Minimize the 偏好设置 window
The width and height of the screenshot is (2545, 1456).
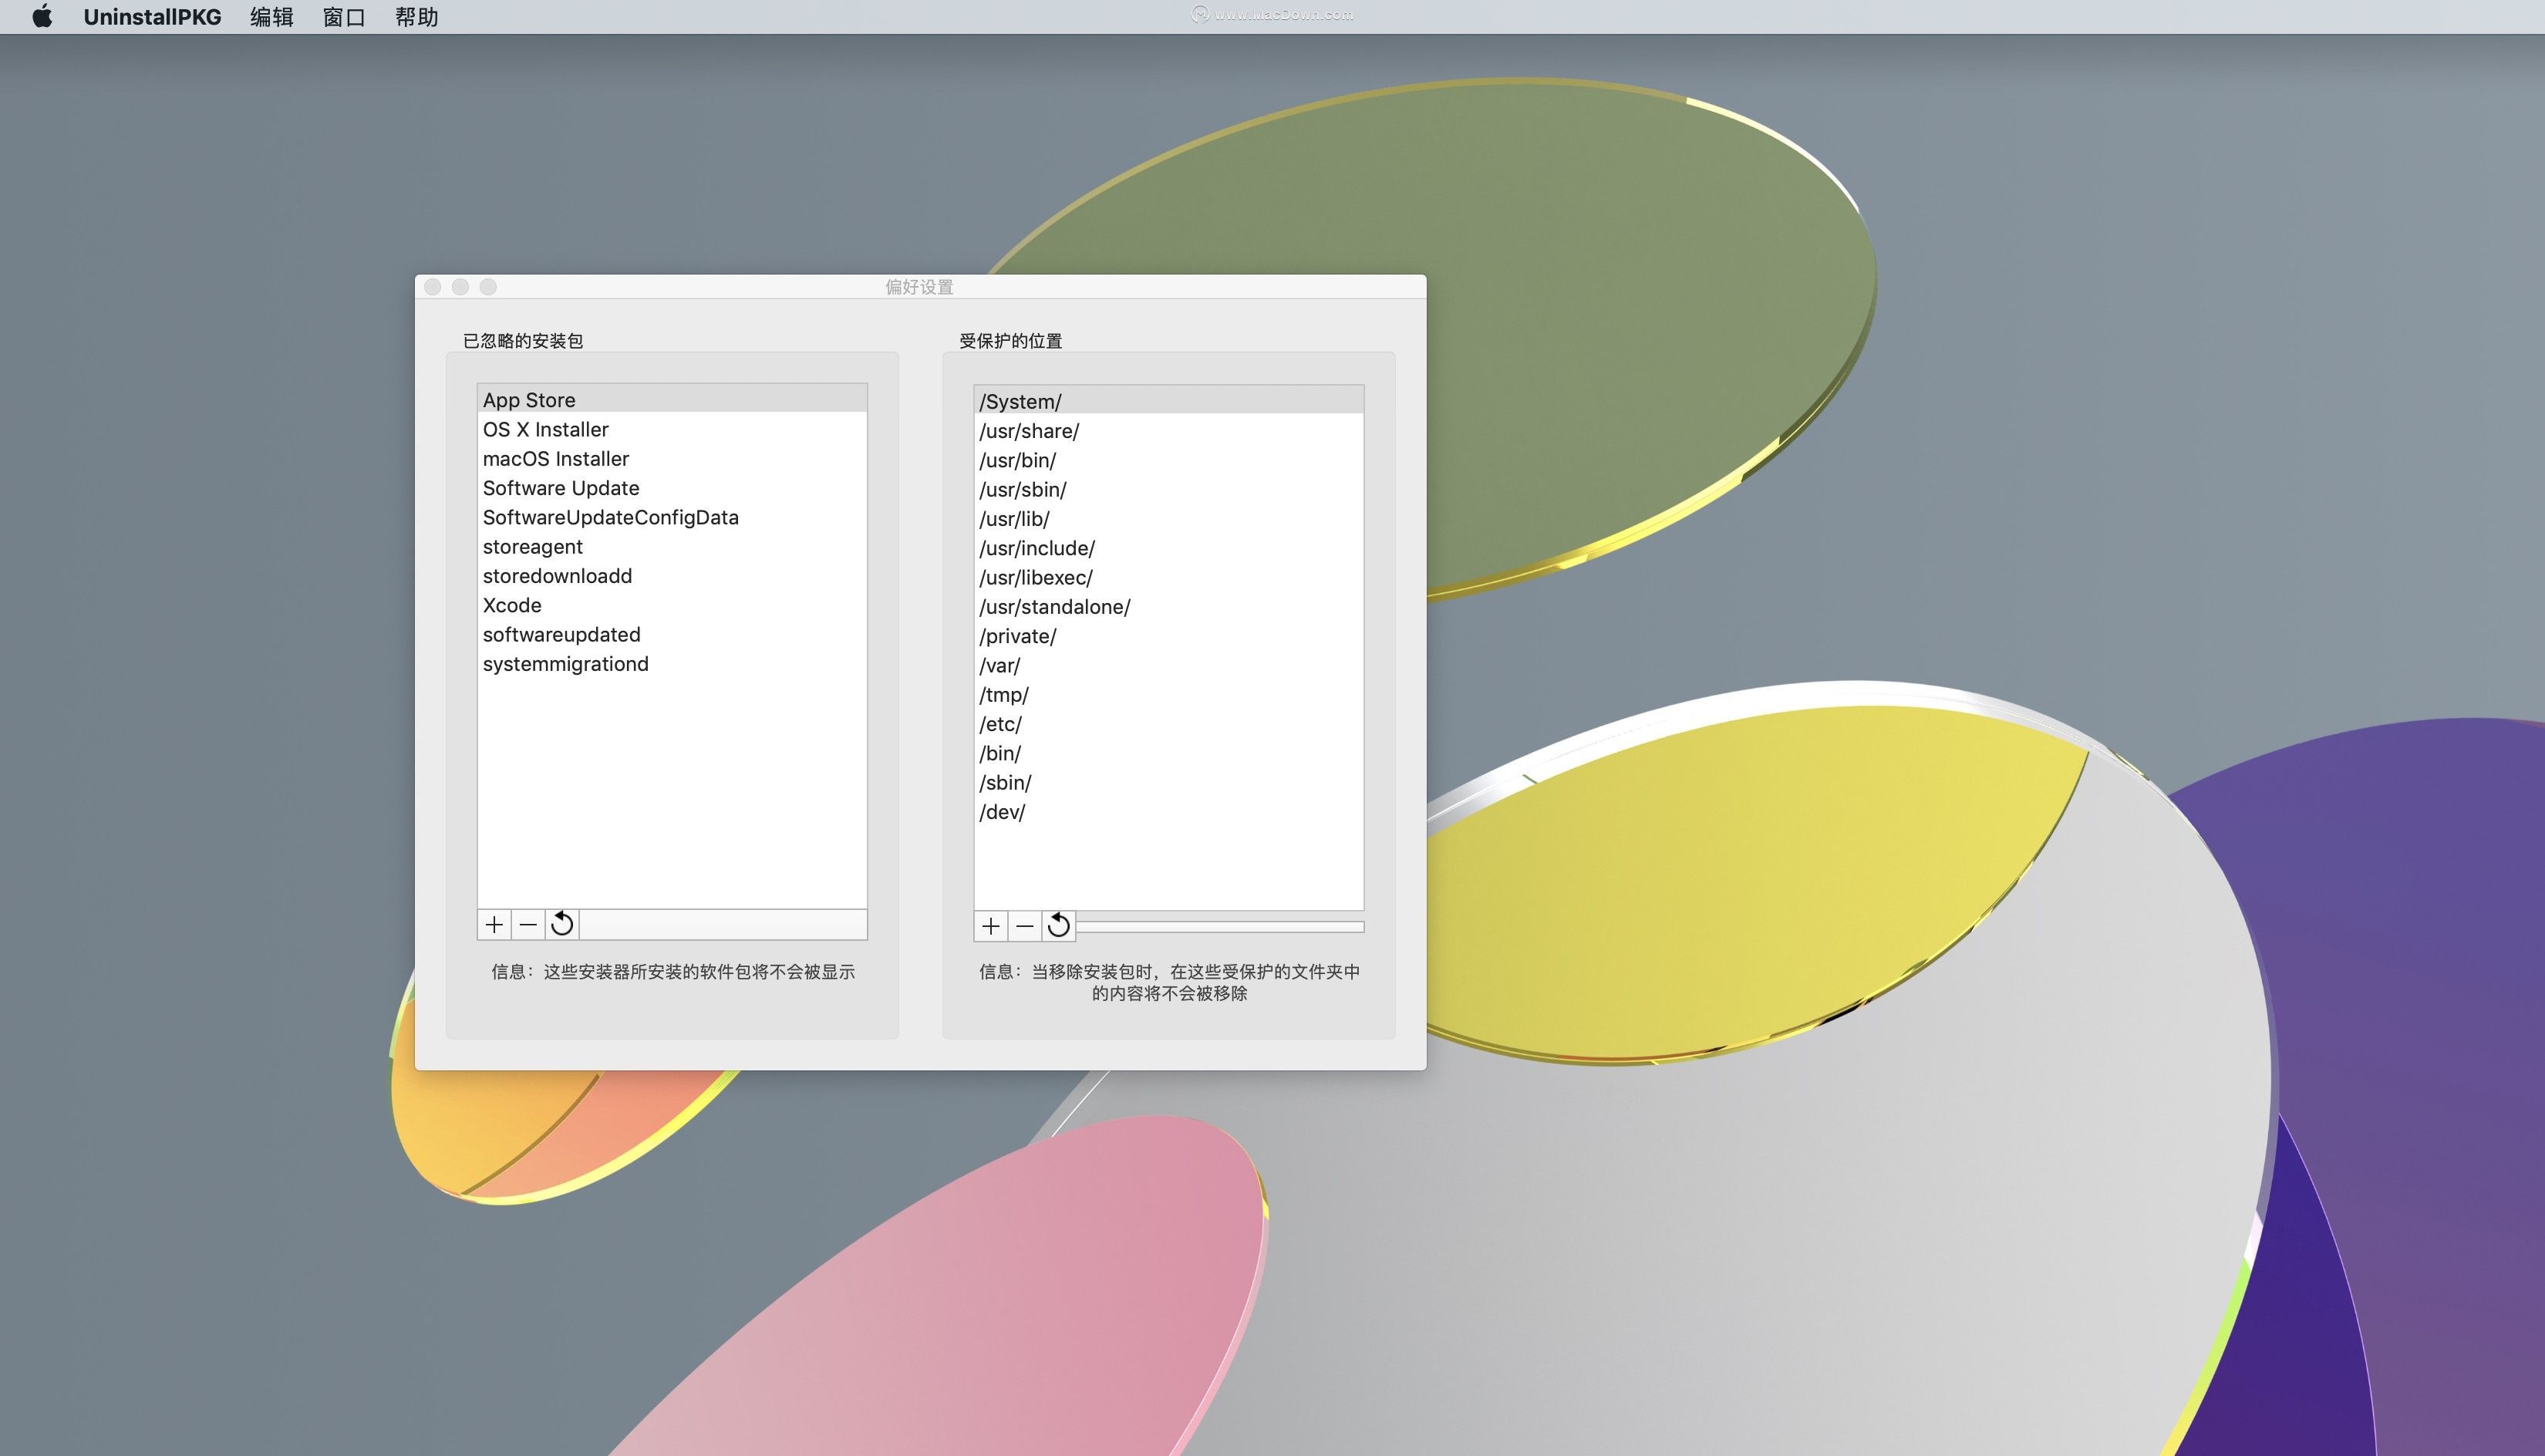coord(460,287)
